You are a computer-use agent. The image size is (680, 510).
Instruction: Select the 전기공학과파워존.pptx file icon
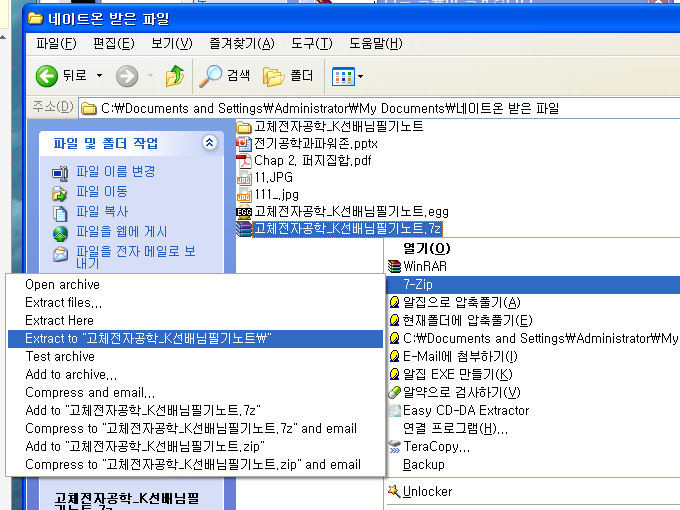(x=244, y=144)
